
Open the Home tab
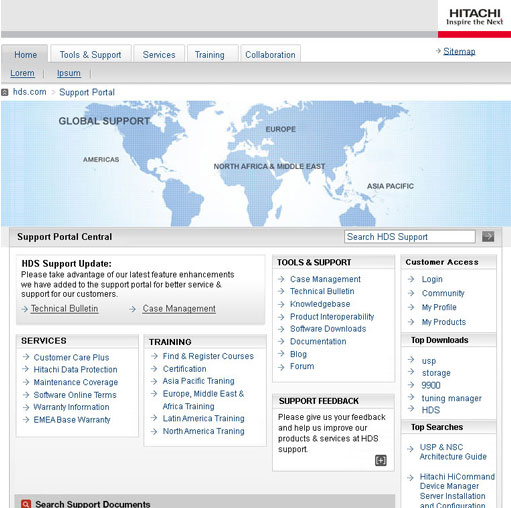(25, 54)
